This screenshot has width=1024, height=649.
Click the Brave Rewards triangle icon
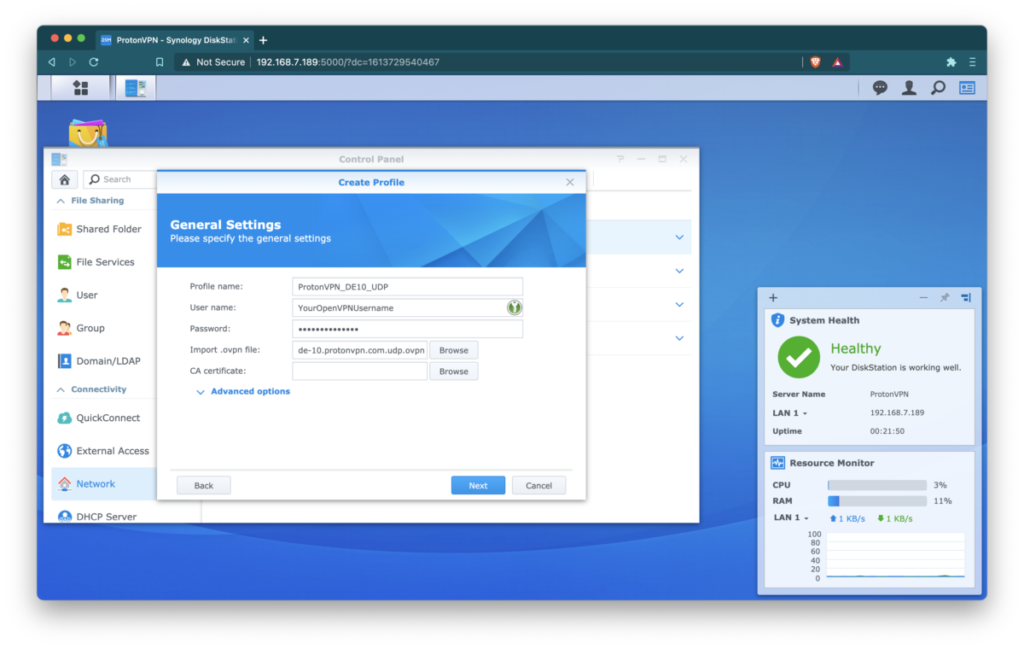pos(837,62)
